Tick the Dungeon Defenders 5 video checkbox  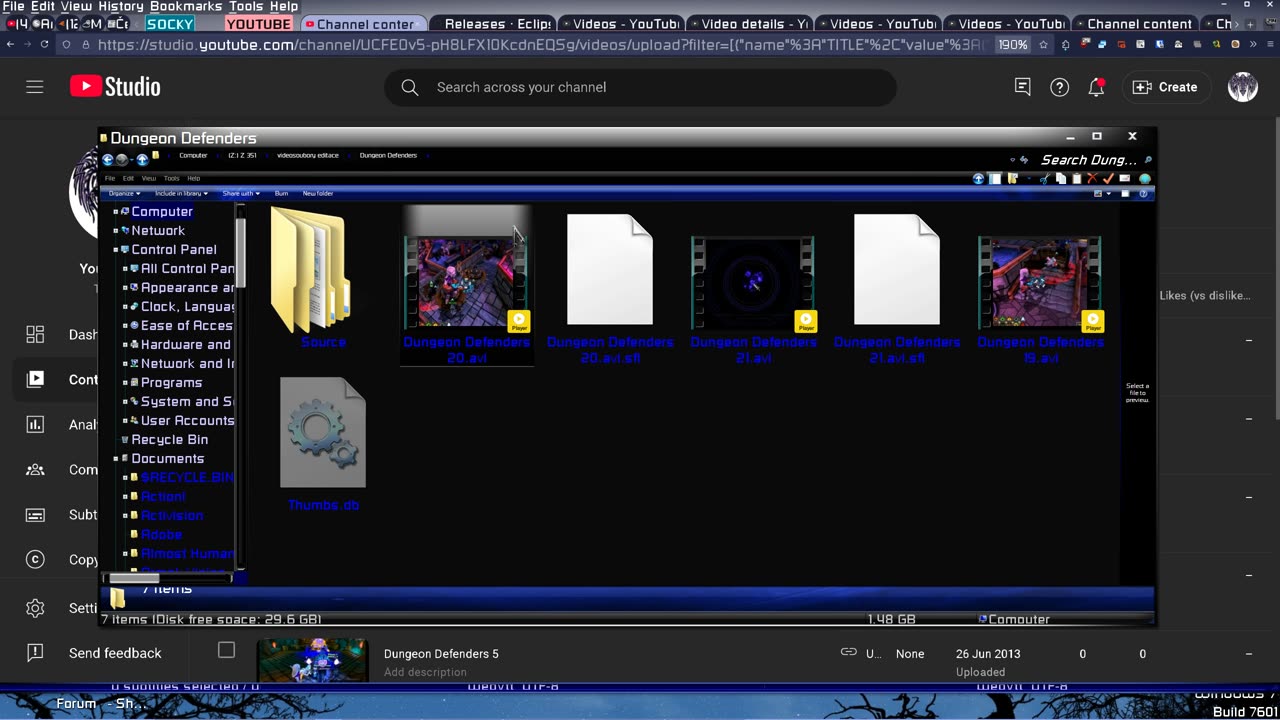pos(226,651)
